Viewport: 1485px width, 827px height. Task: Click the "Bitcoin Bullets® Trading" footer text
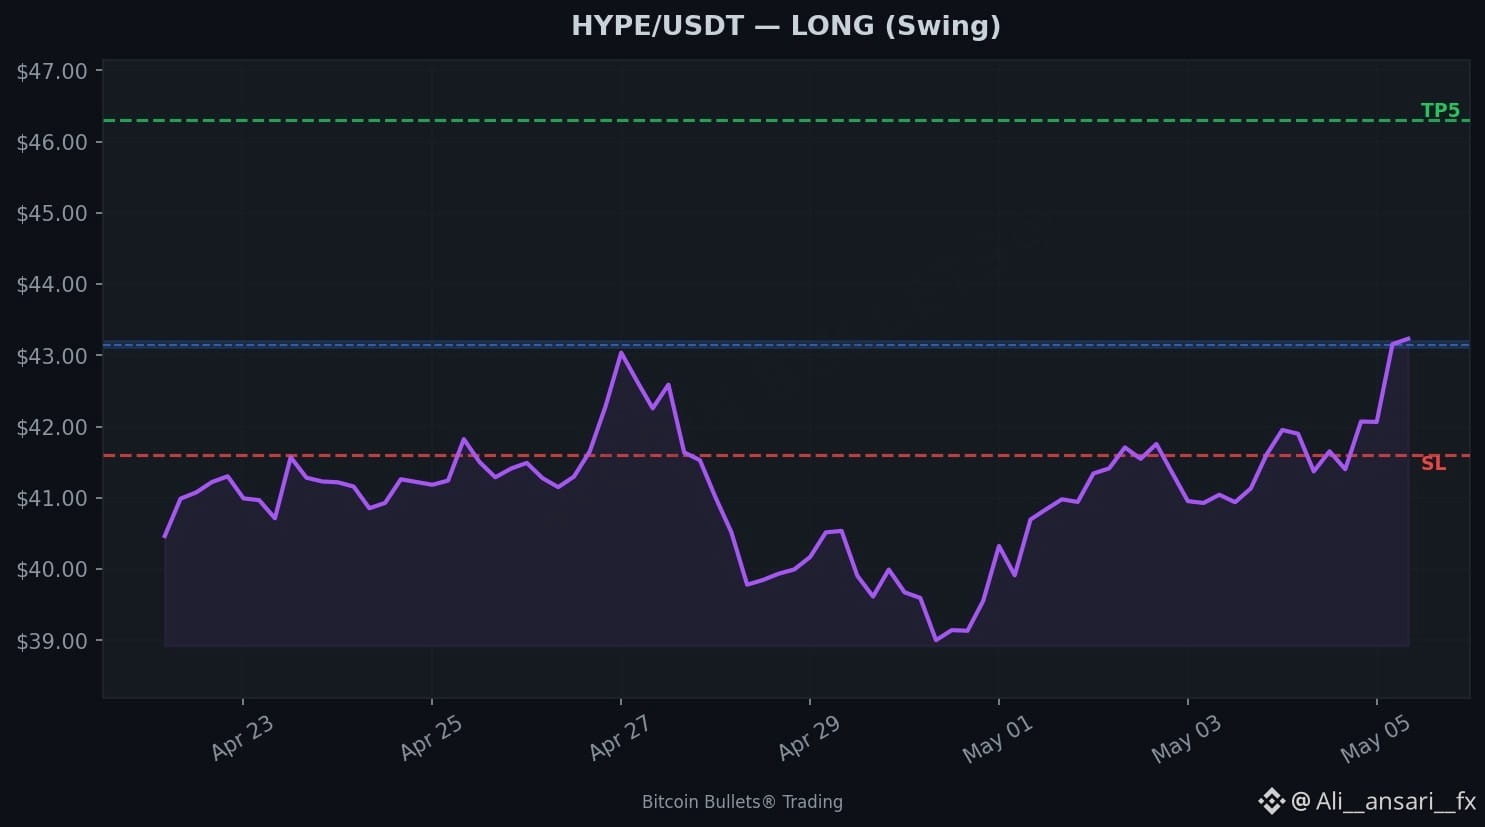click(742, 802)
